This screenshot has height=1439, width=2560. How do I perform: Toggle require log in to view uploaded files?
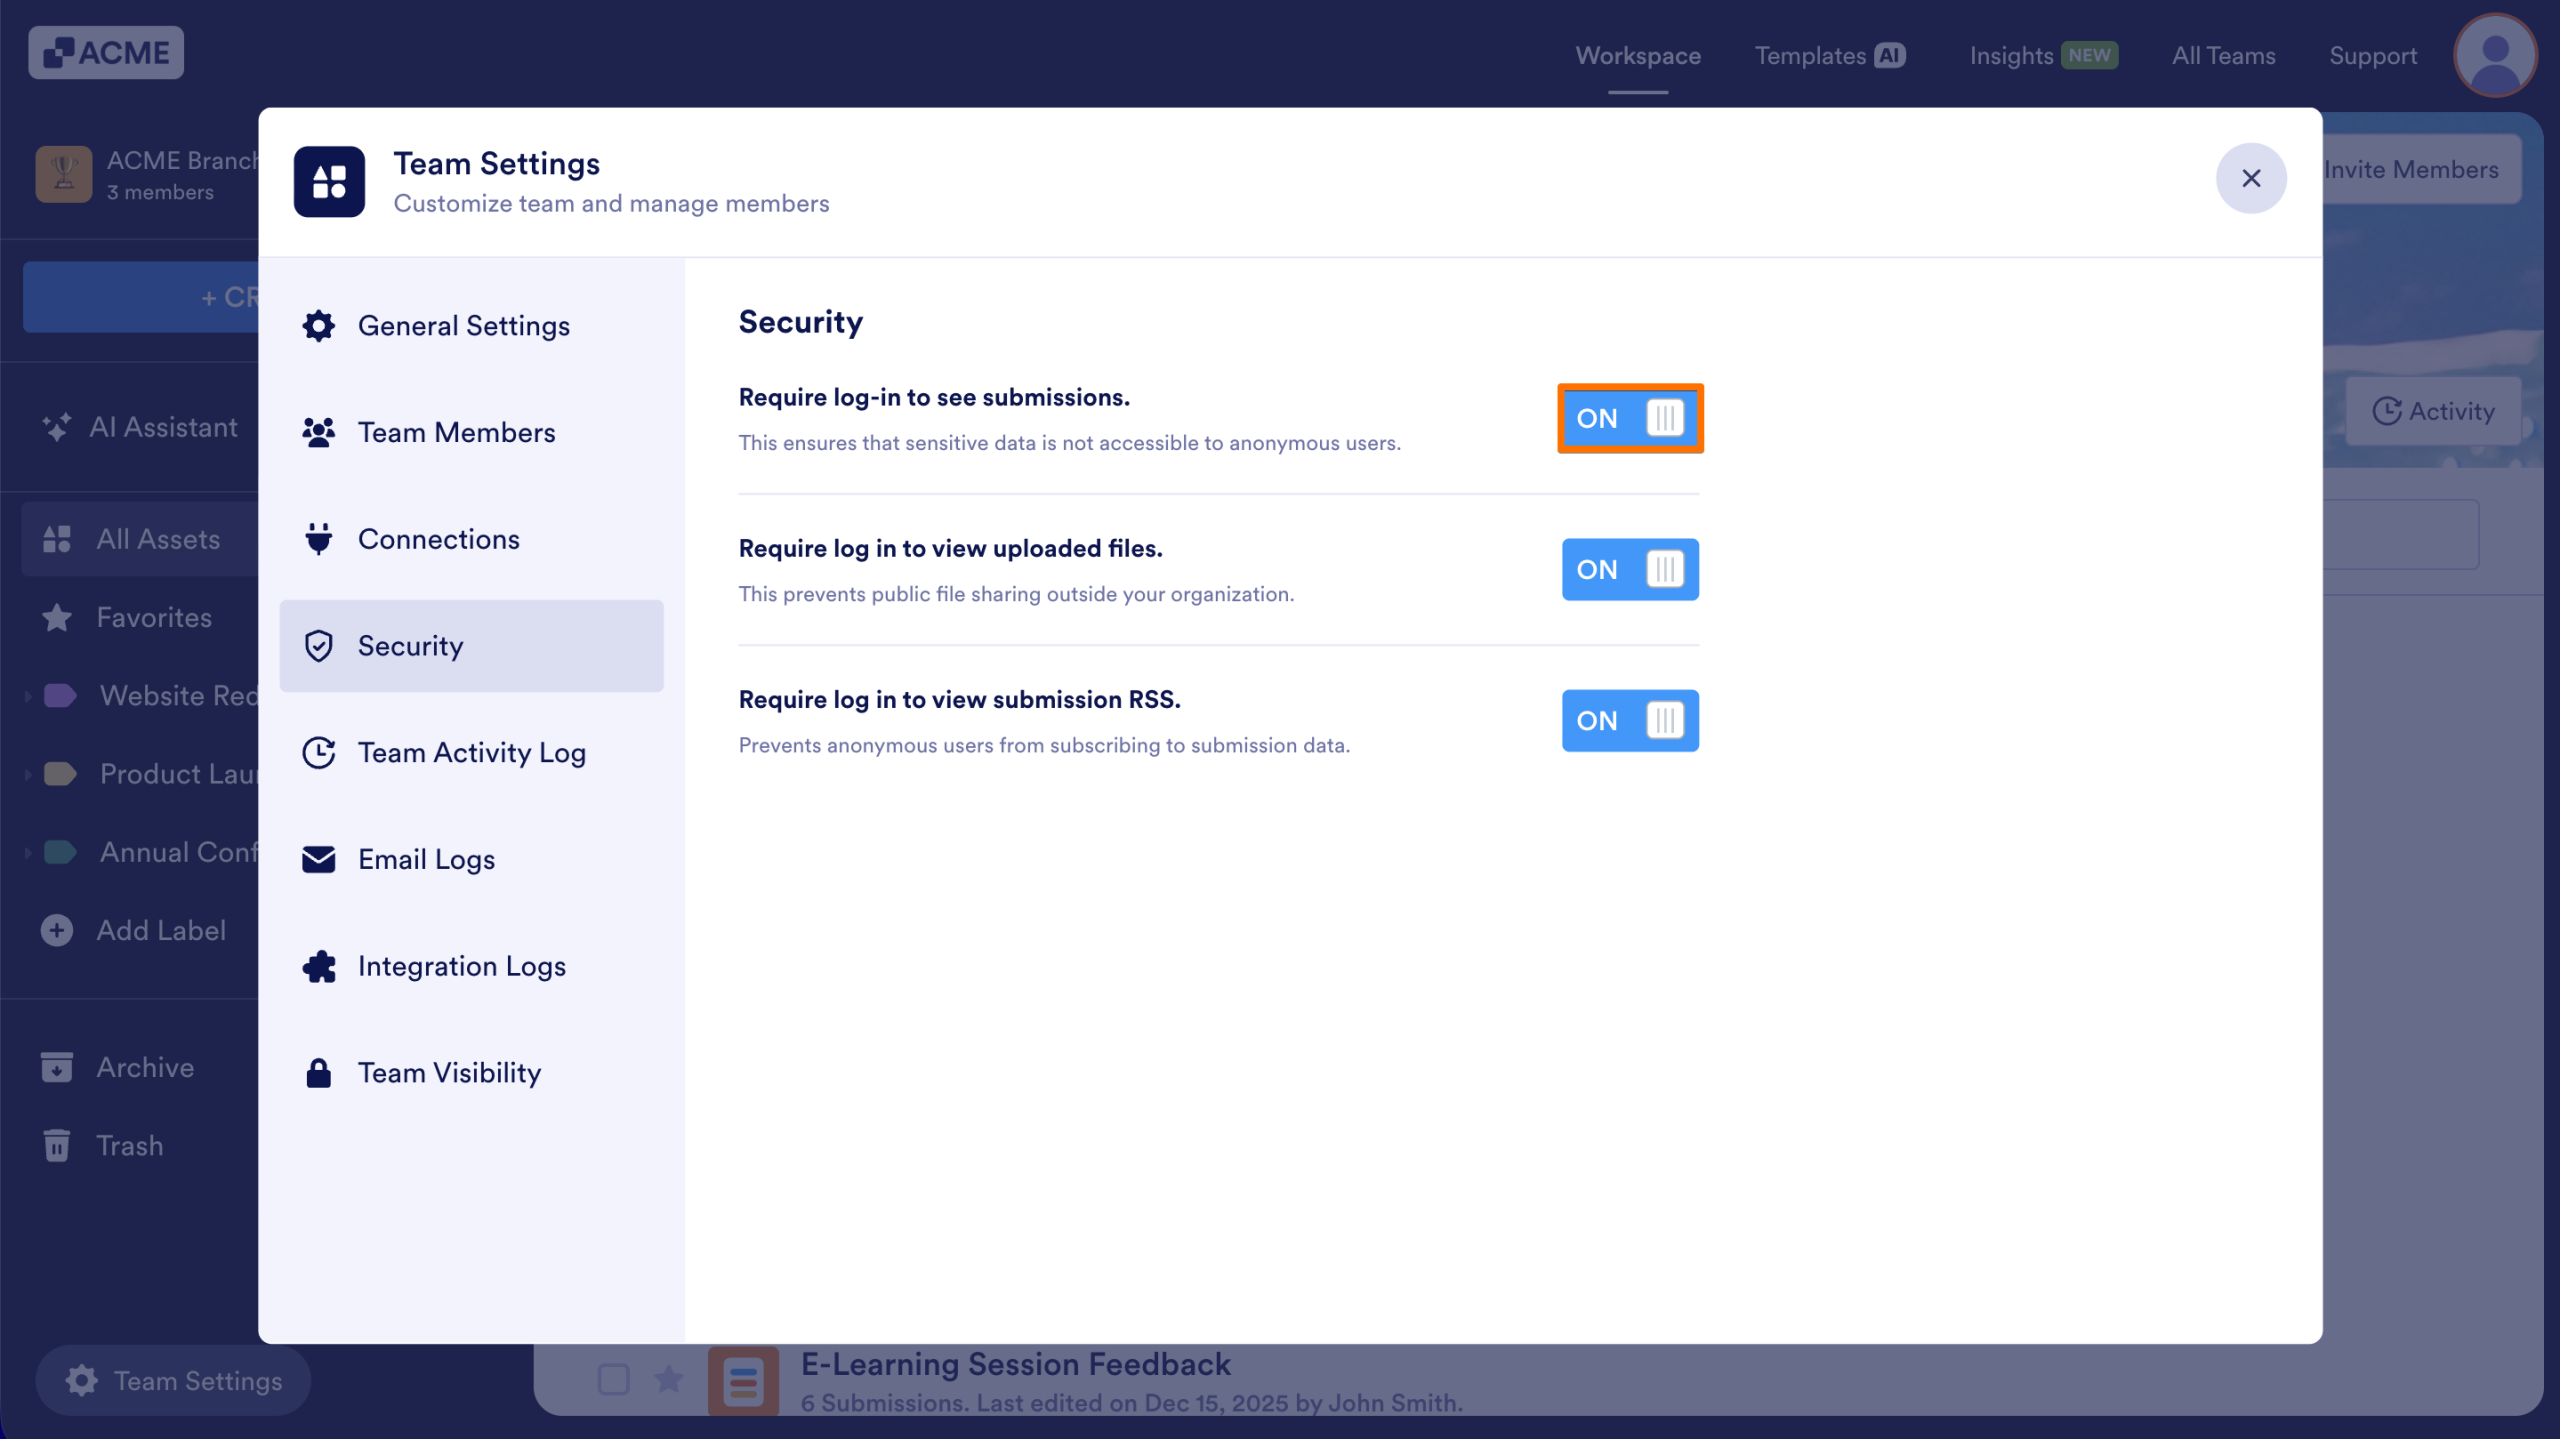1630,569
